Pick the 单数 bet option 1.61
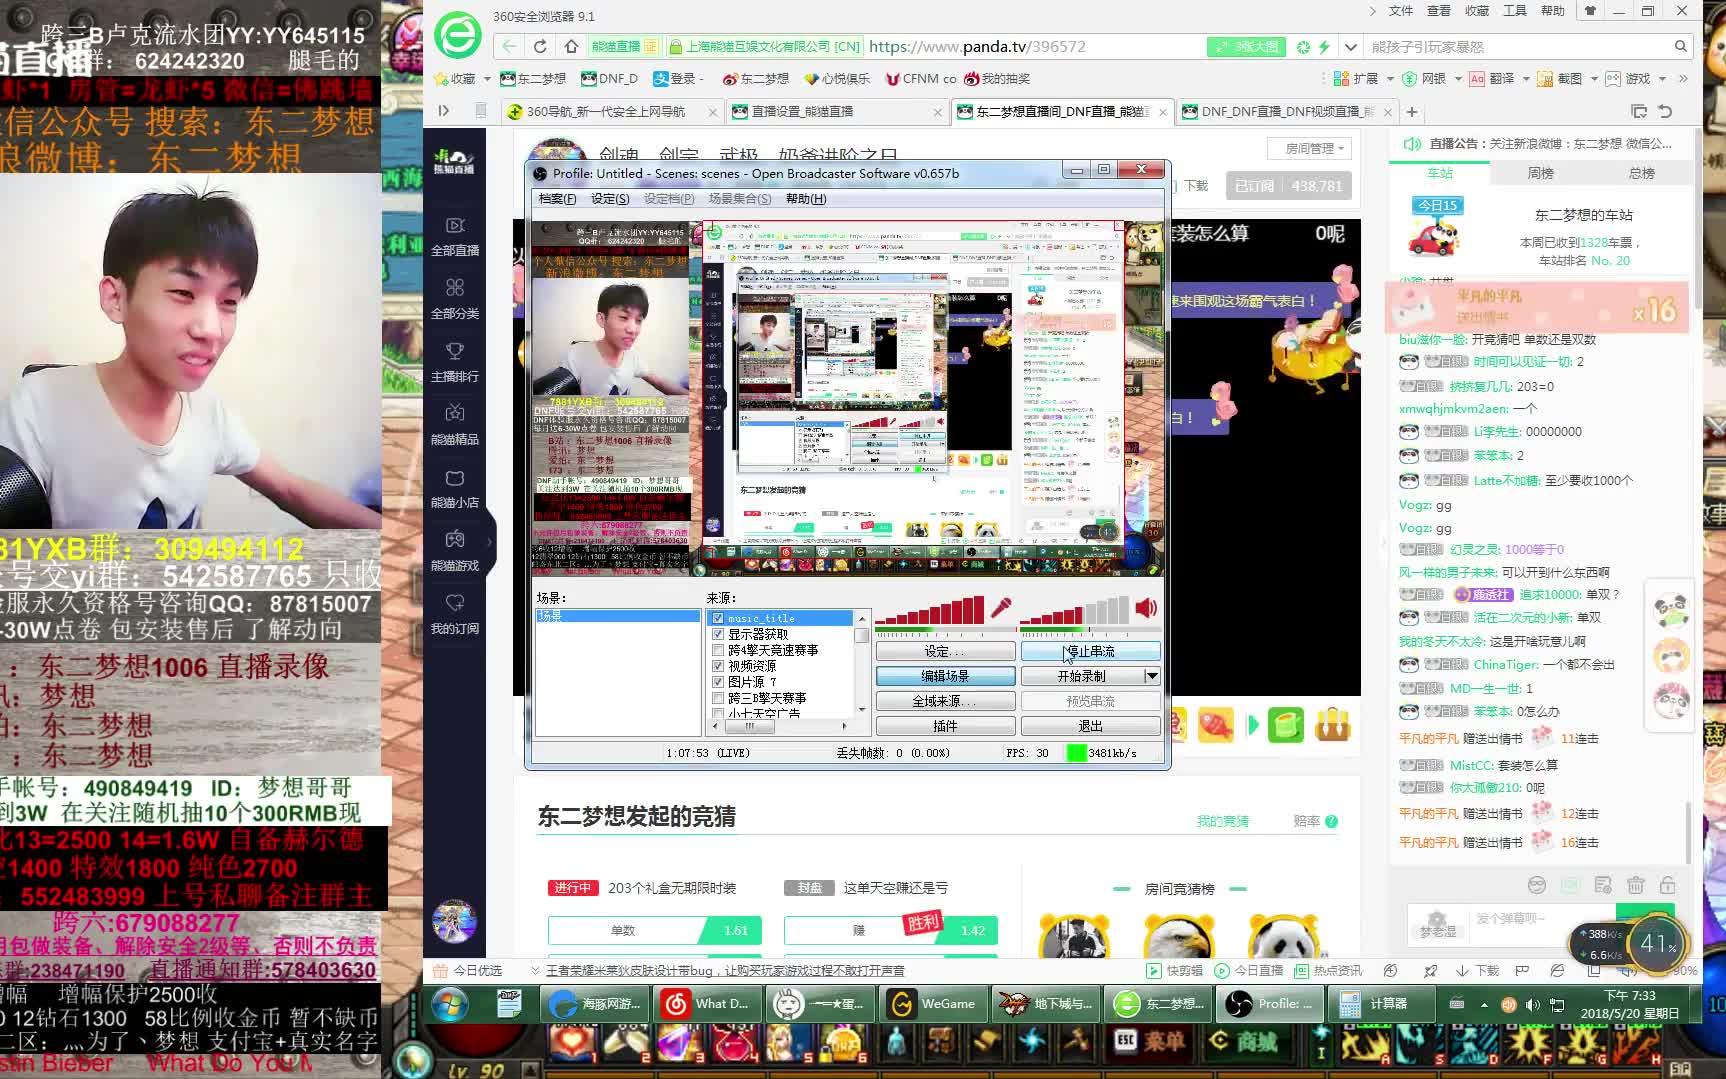1726x1079 pixels. point(655,930)
